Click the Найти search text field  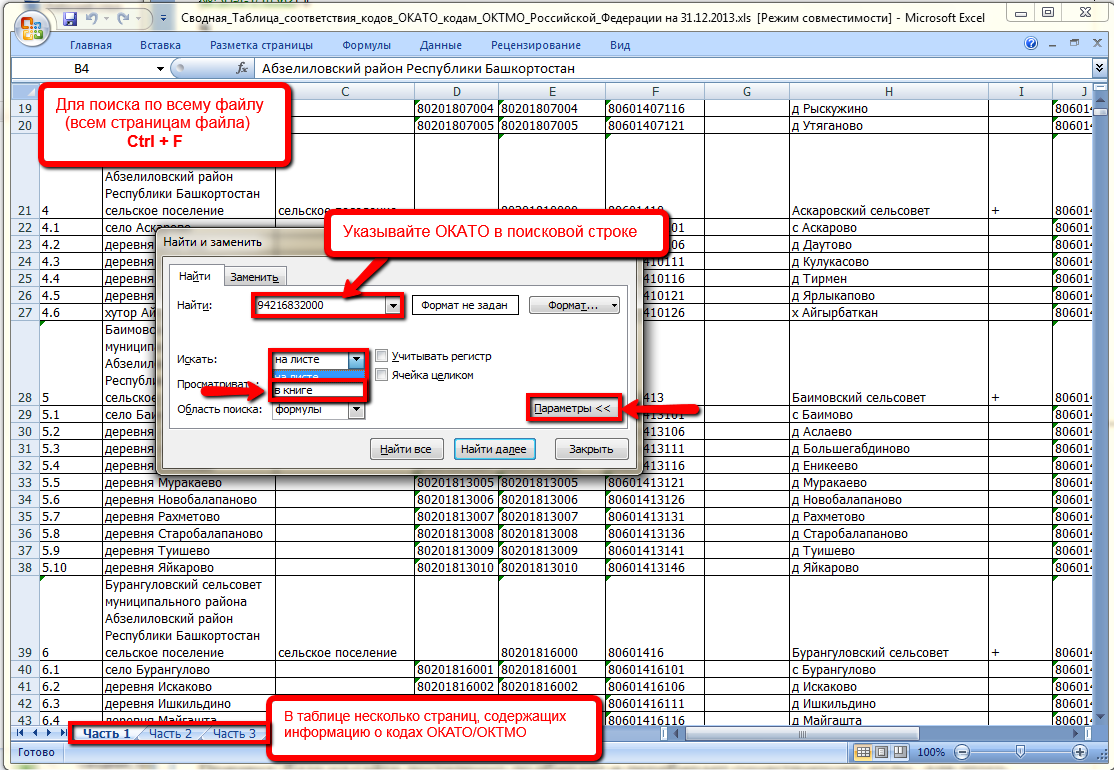tap(318, 305)
